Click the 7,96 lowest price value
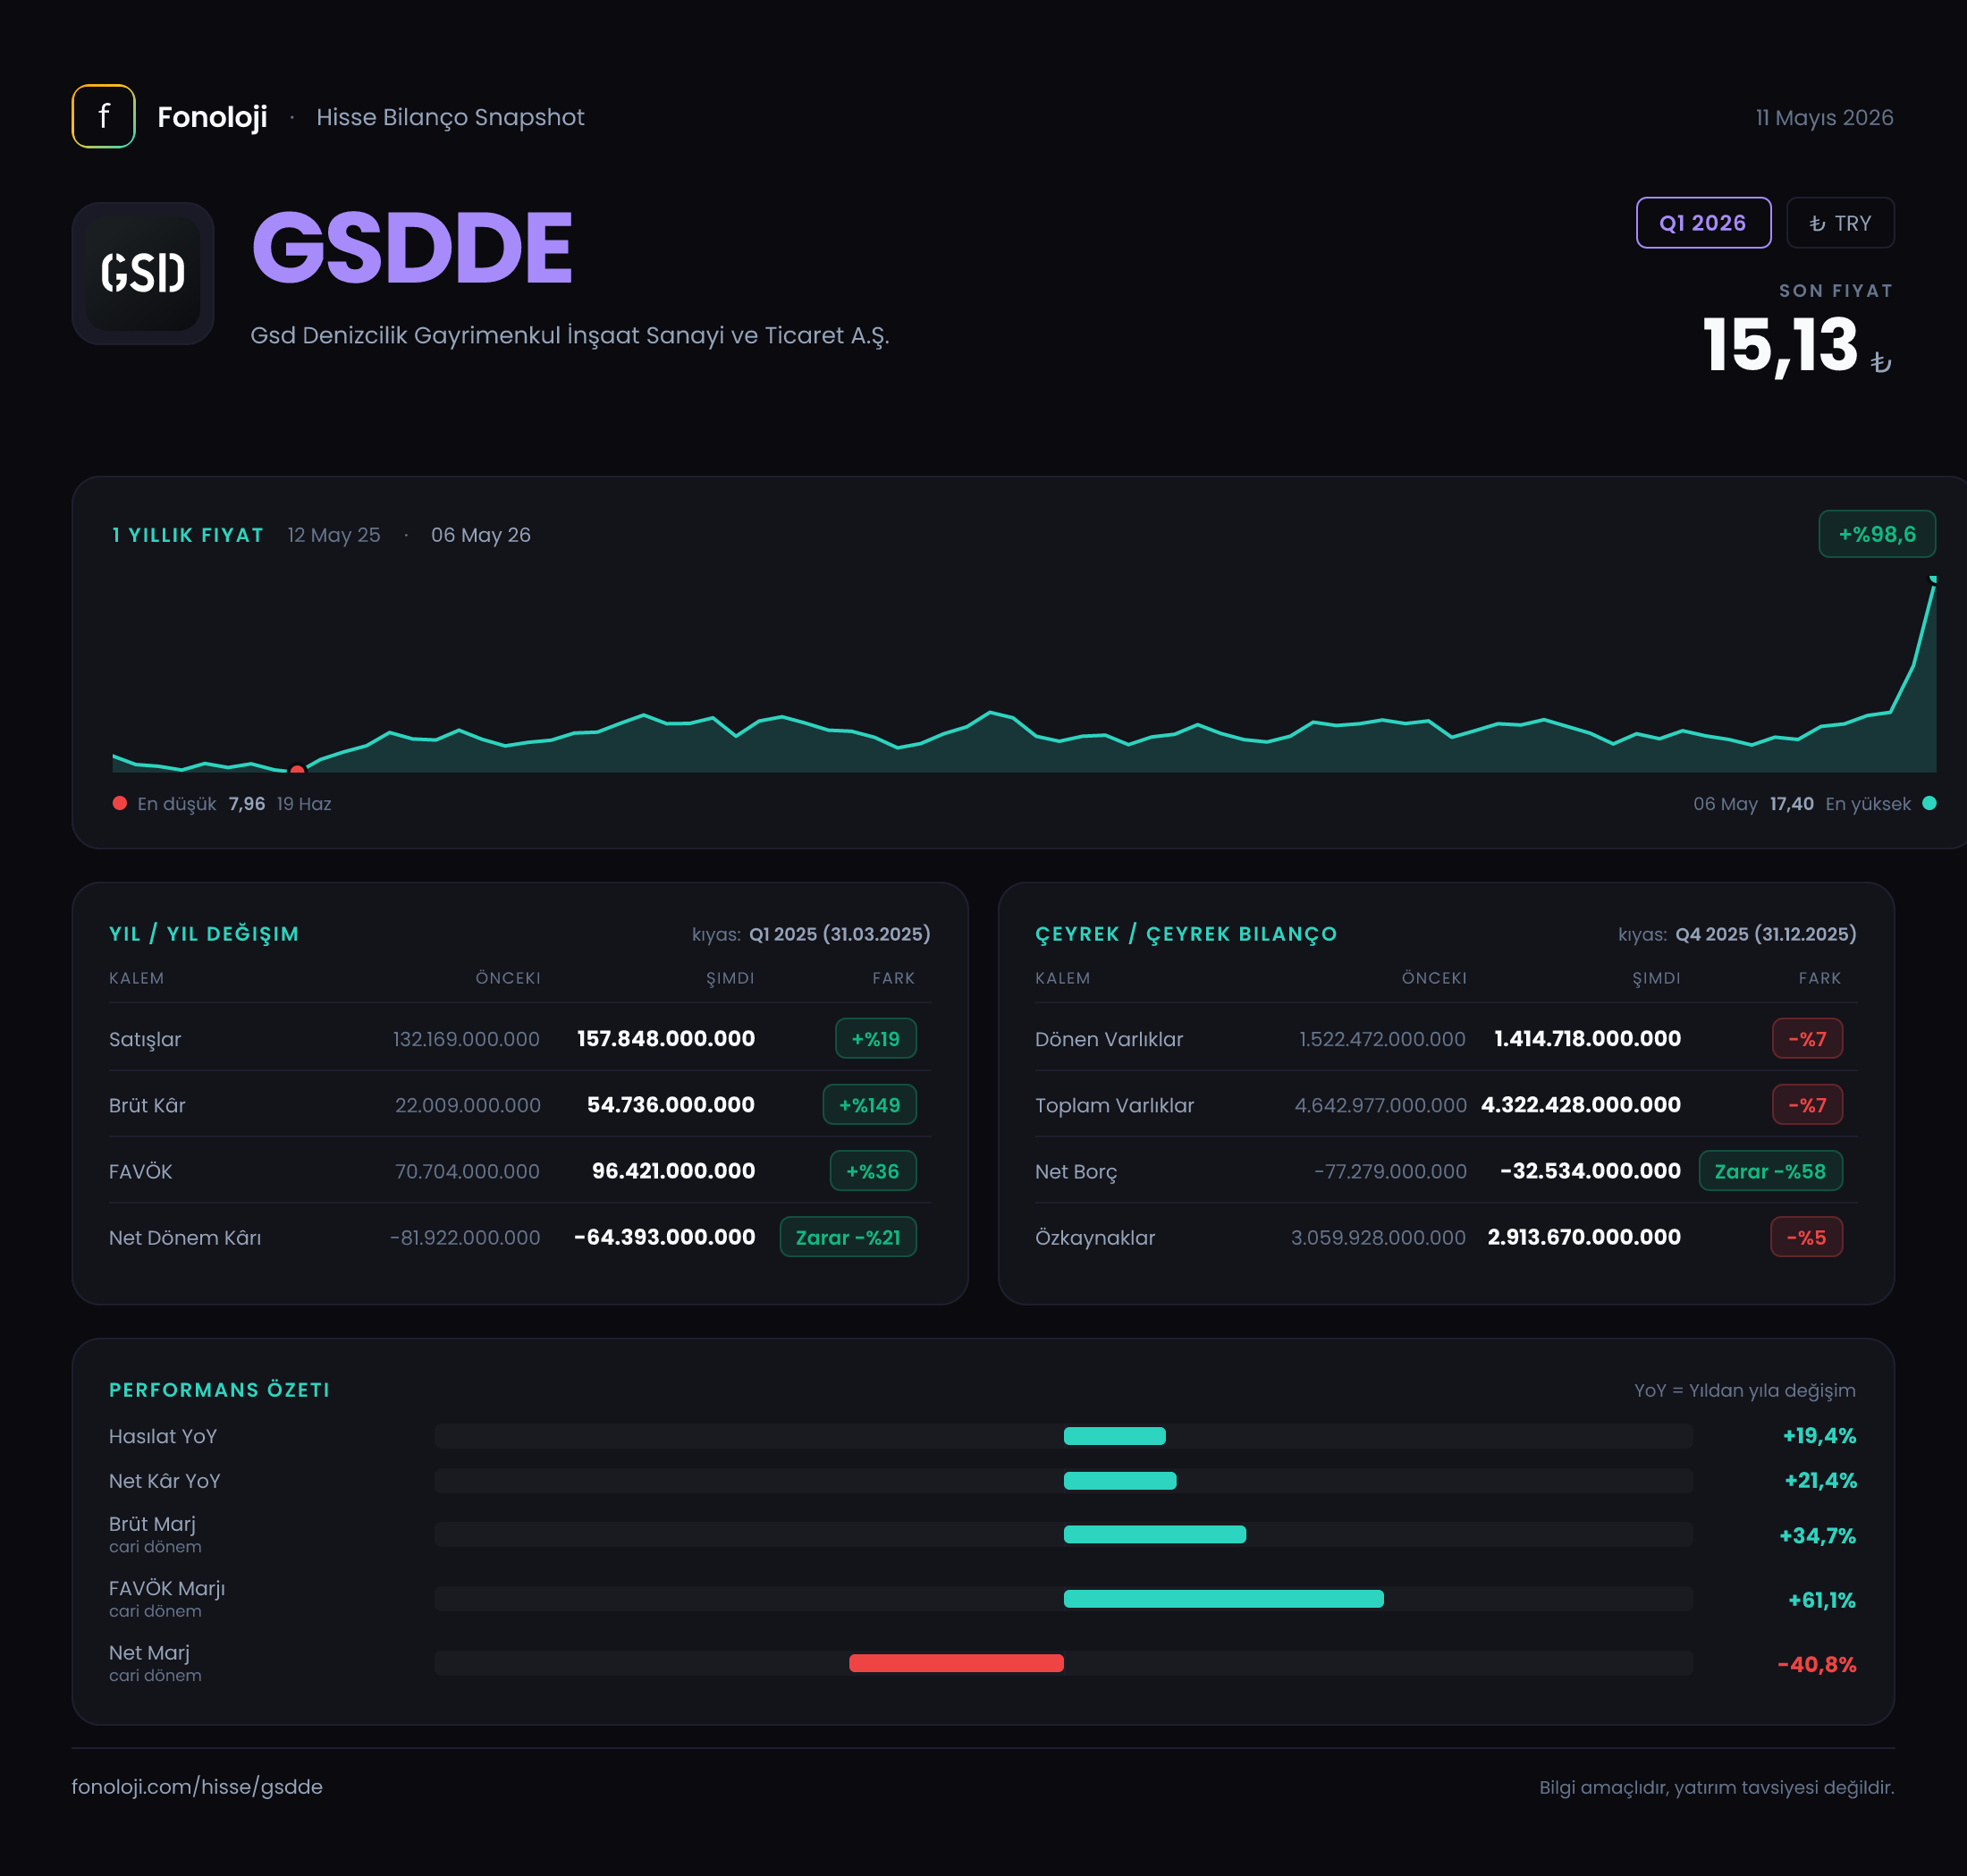Viewport: 1967px width, 1876px height. 247,804
